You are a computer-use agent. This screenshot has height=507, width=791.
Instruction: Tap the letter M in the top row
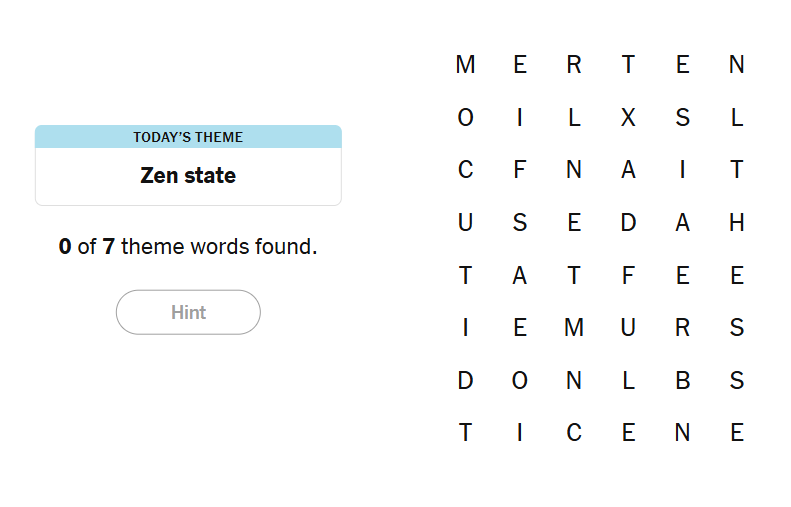click(x=465, y=65)
